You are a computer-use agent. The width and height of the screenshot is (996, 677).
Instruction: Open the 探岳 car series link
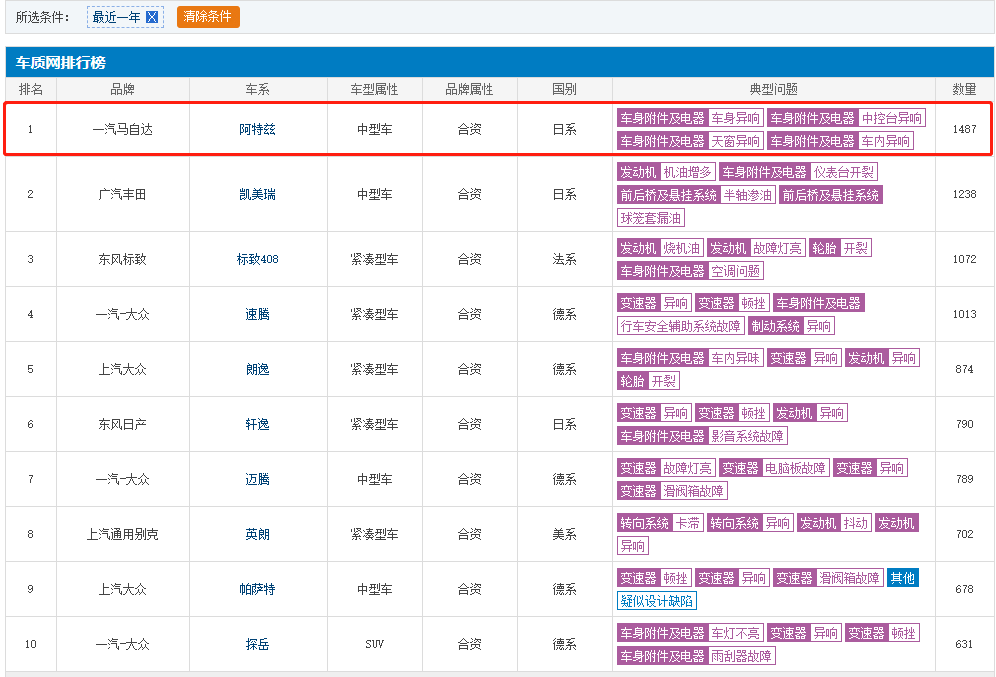tap(257, 645)
